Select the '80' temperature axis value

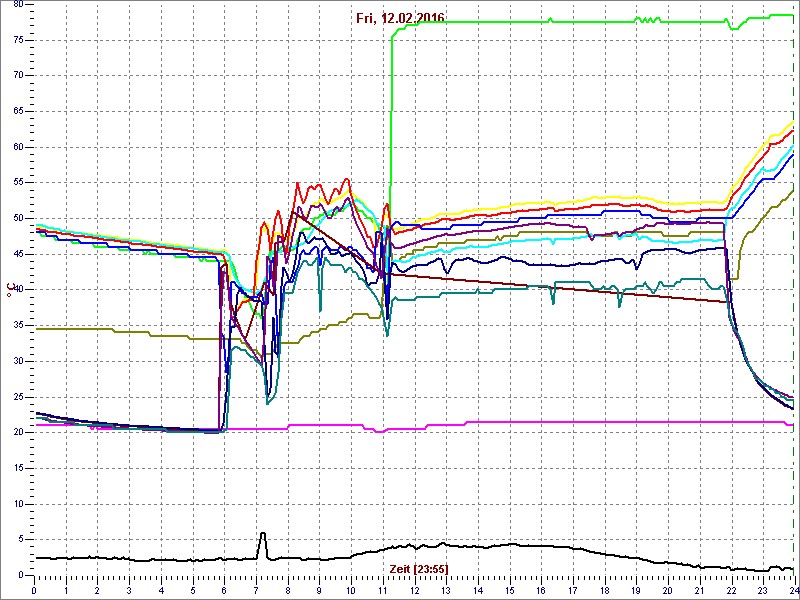click(x=18, y=4)
